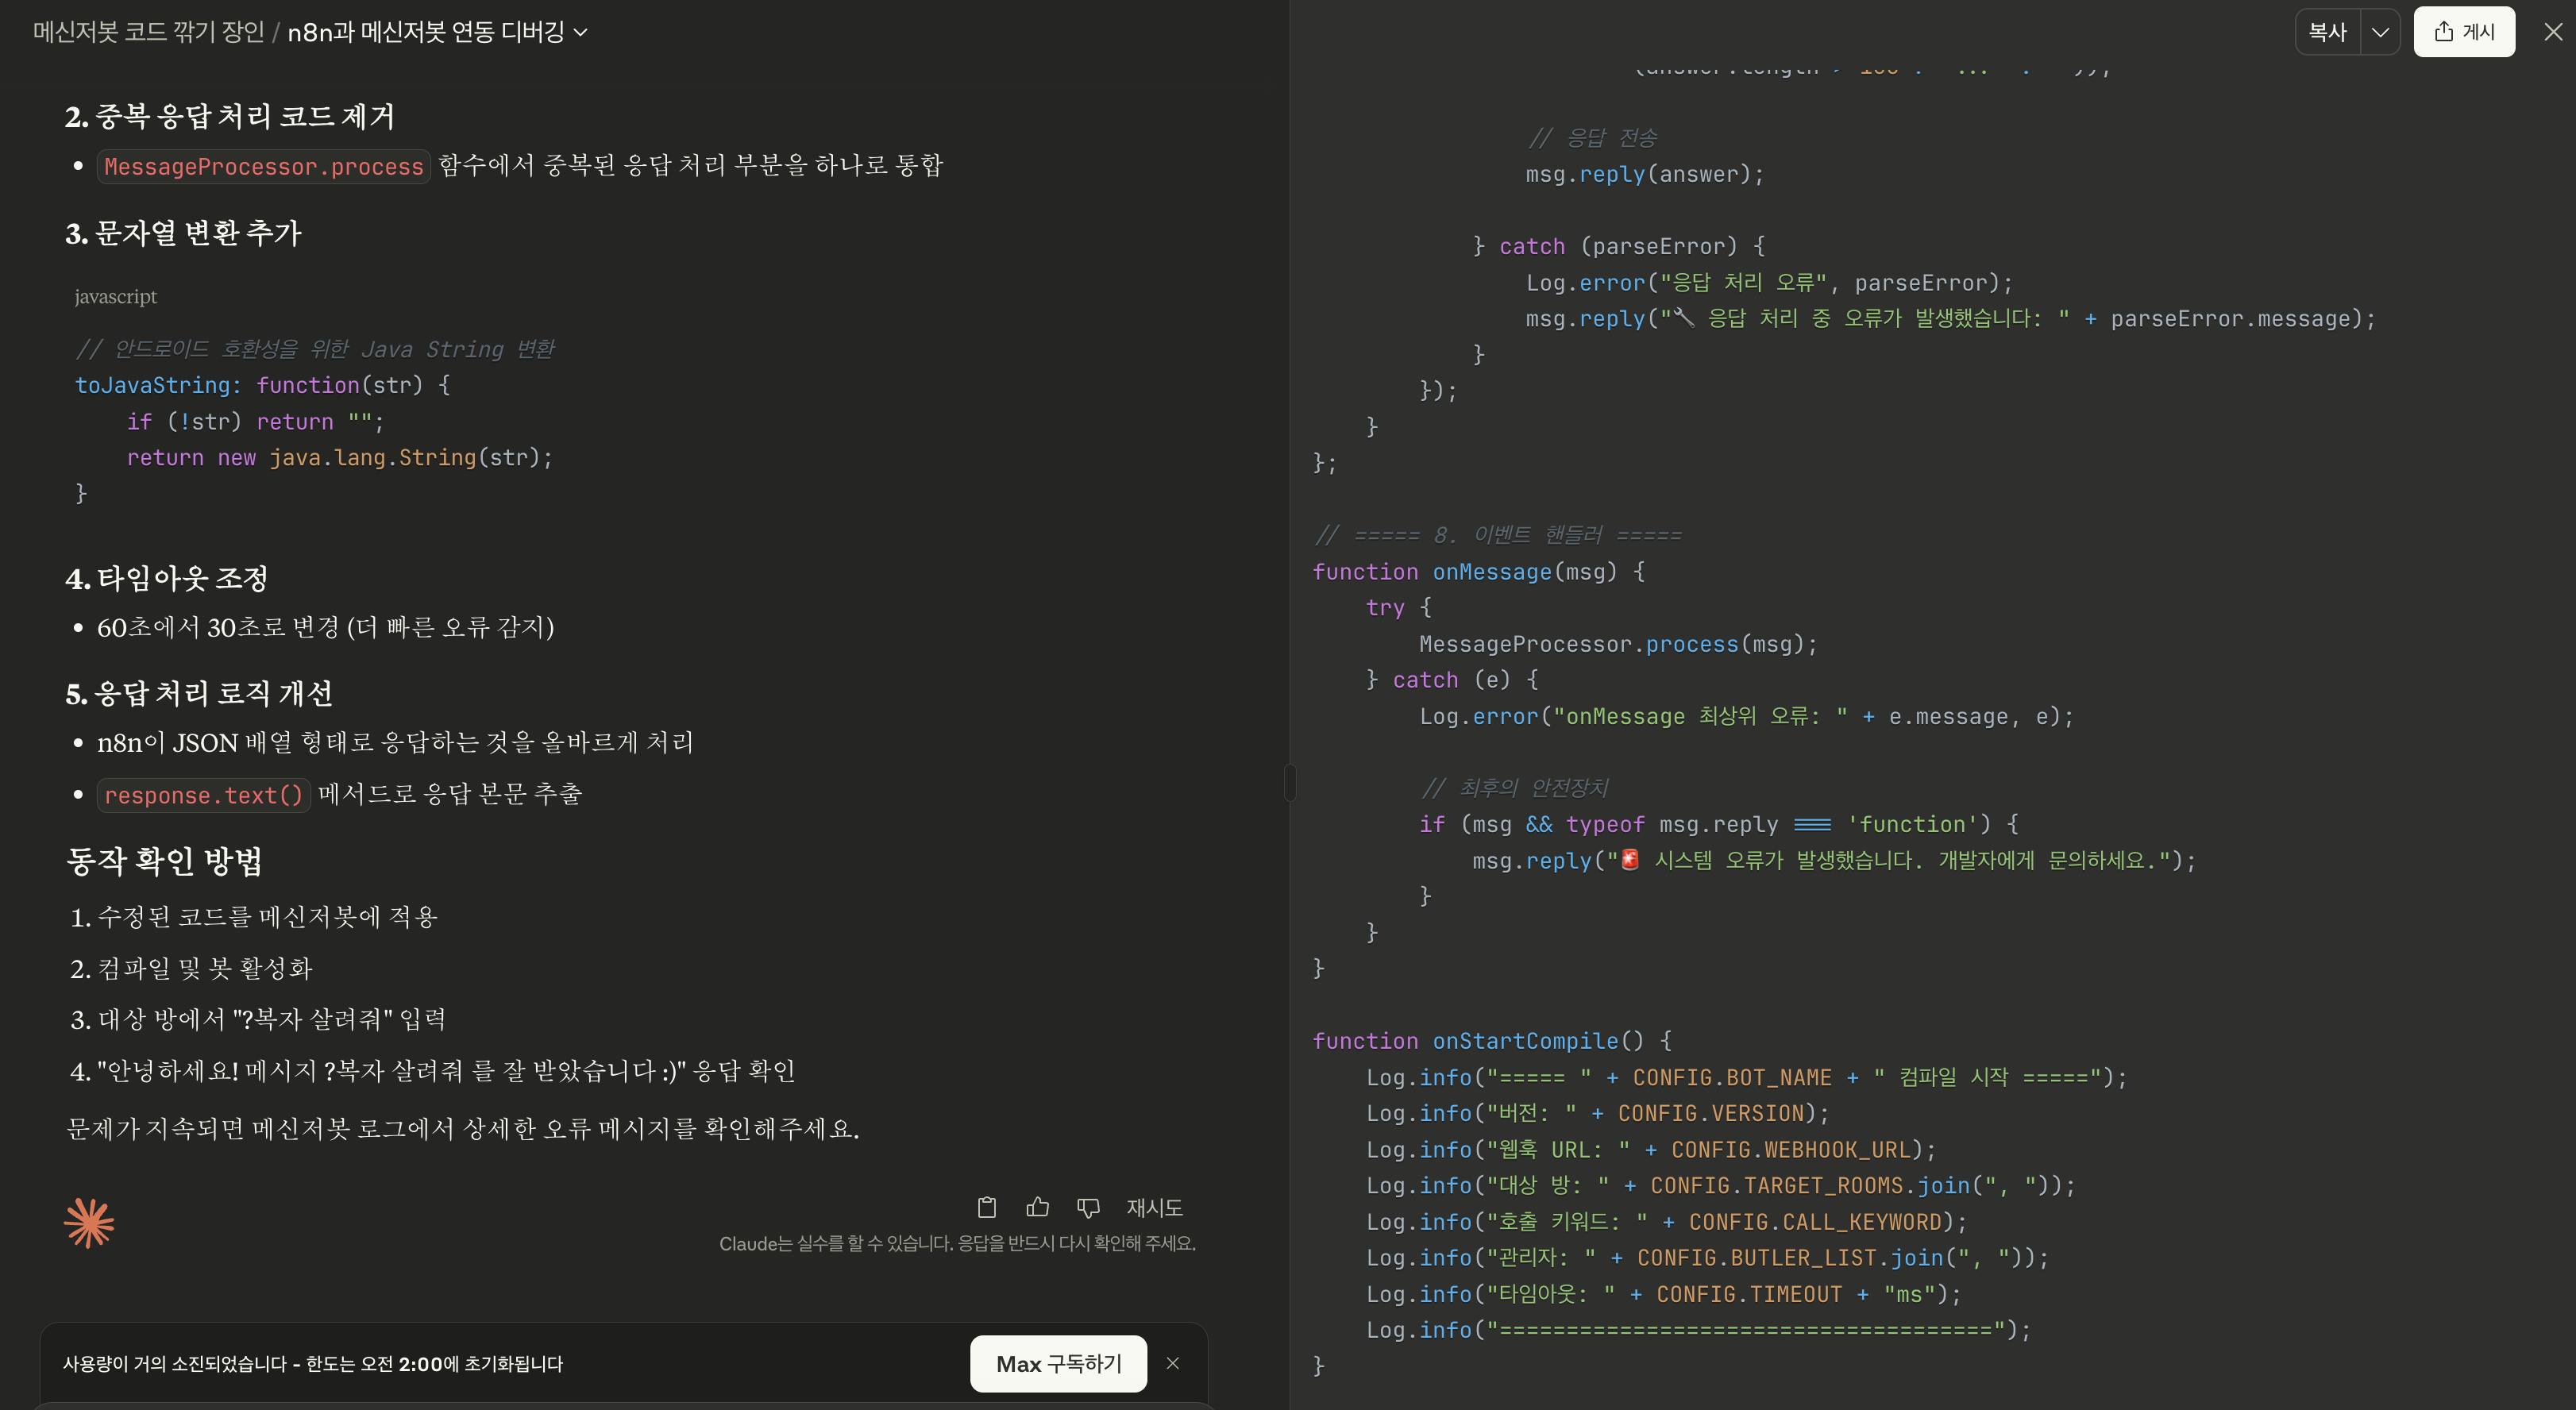The width and height of the screenshot is (2576, 1410).
Task: Click the javascript code block label
Action: 115,296
